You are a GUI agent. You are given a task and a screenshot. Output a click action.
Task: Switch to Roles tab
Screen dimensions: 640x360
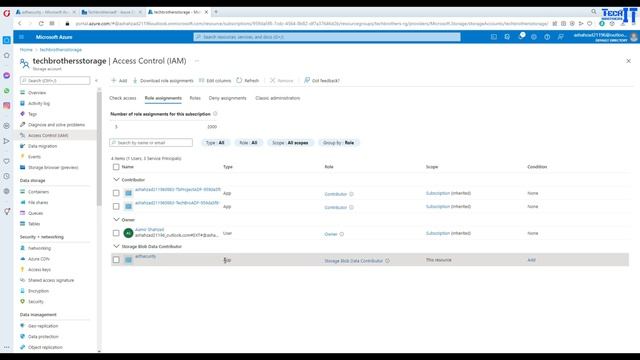click(x=195, y=98)
